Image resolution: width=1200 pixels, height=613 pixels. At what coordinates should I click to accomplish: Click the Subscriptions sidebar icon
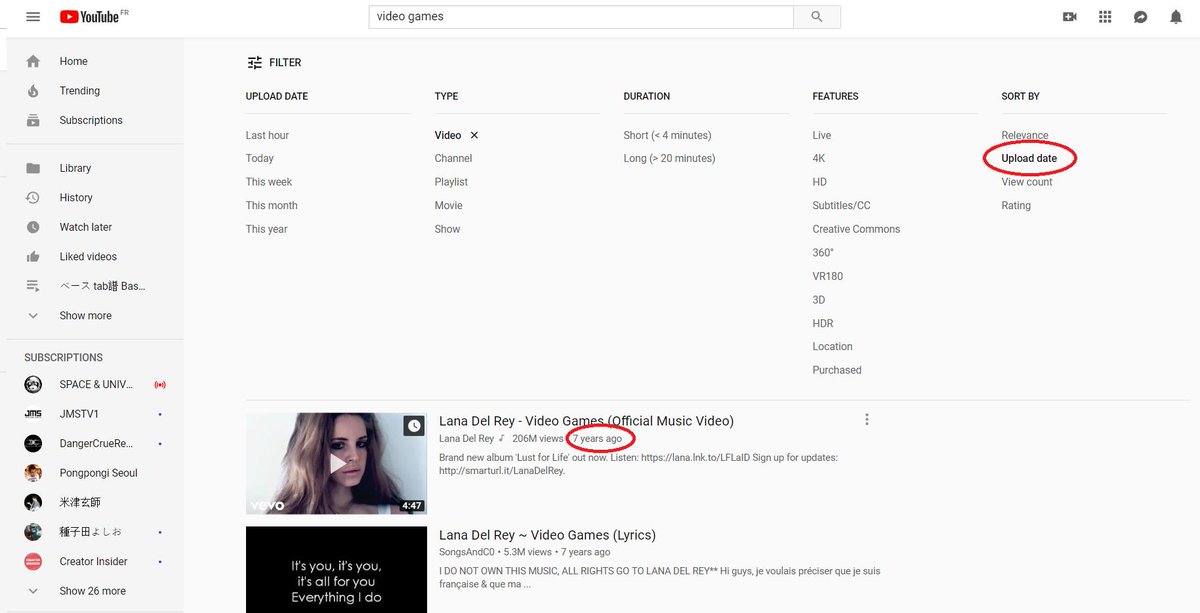coord(33,120)
